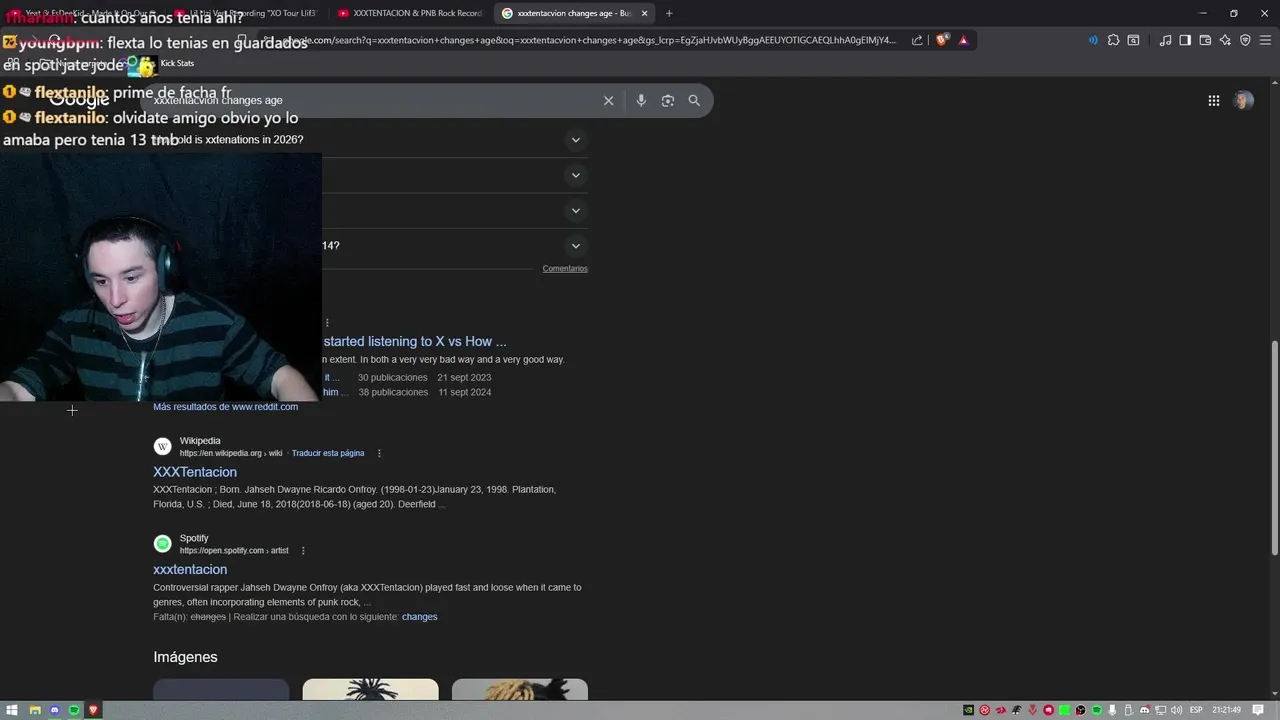Click the Comentarios feedback link
This screenshot has height=720, width=1280.
pos(565,269)
